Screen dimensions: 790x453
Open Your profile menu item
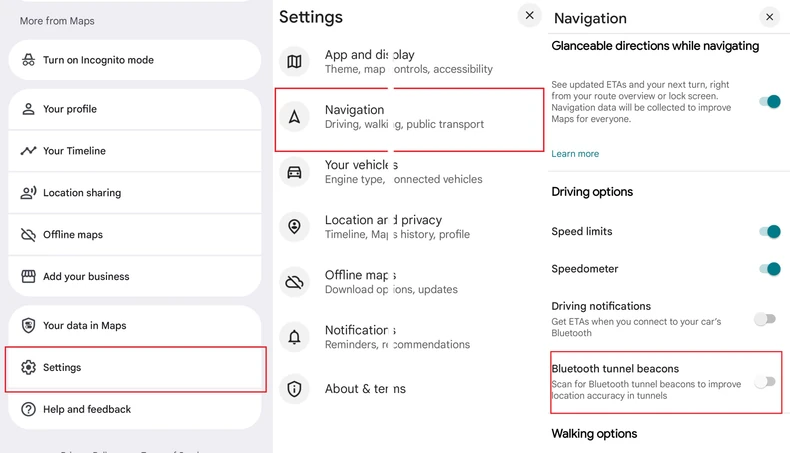point(70,109)
